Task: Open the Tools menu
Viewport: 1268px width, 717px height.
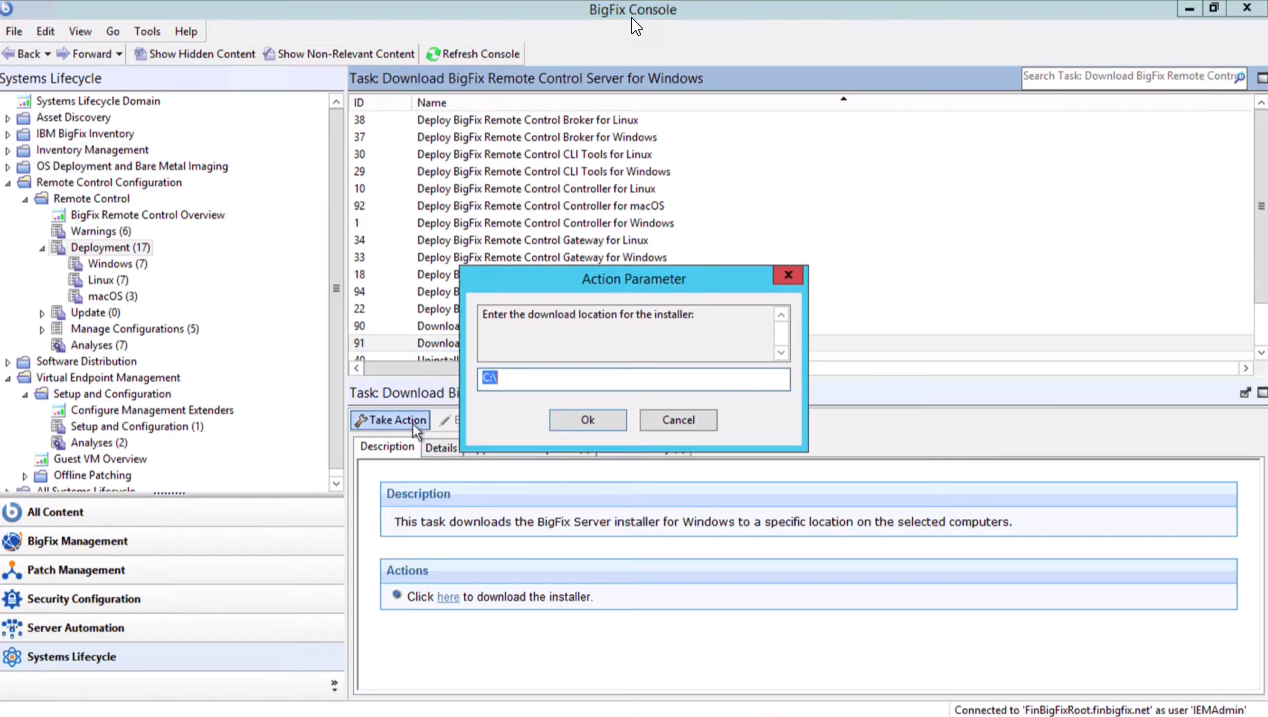Action: coord(147,31)
